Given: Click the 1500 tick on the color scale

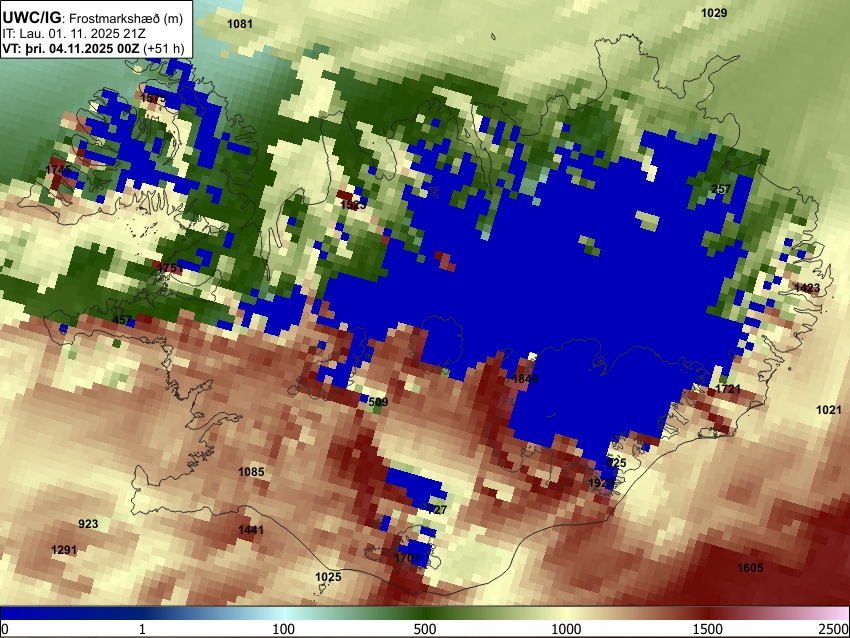Looking at the screenshot, I should tap(708, 629).
